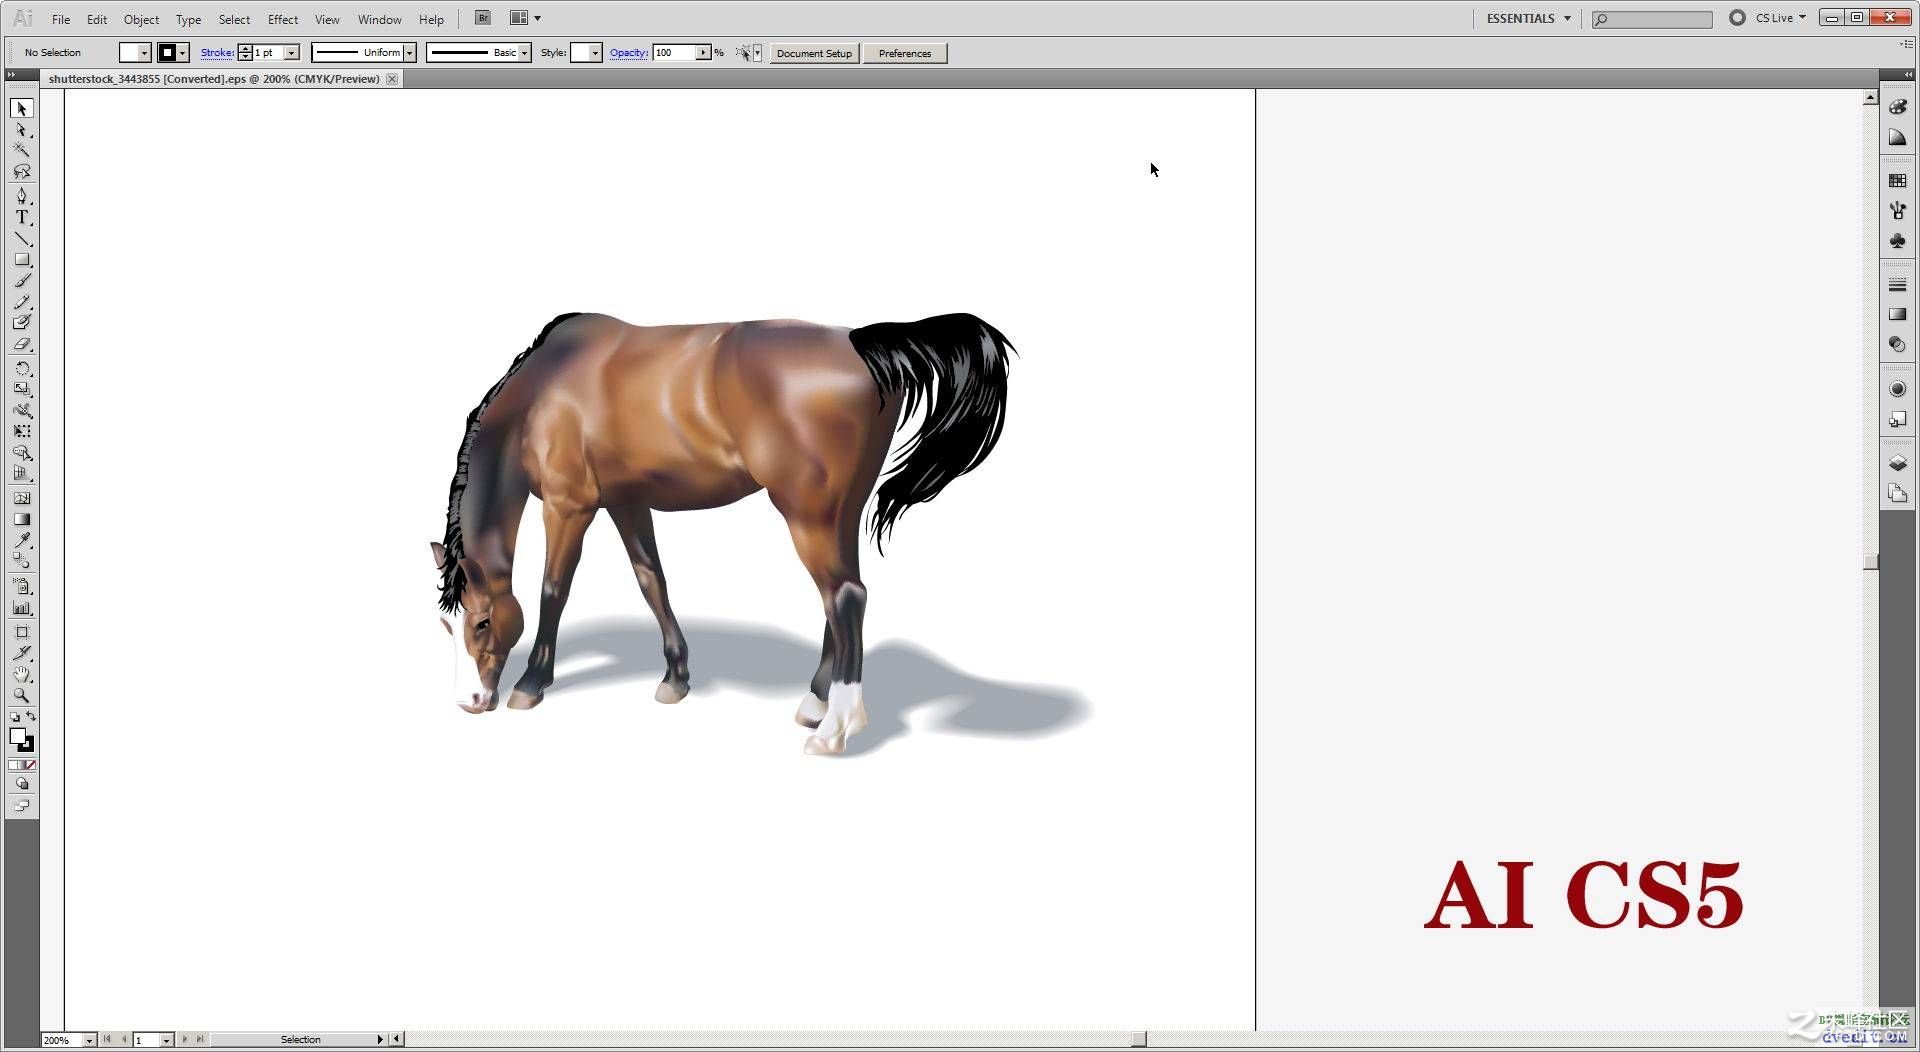The image size is (1920, 1052).
Task: Open the stroke weight dropdown
Action: point(292,53)
